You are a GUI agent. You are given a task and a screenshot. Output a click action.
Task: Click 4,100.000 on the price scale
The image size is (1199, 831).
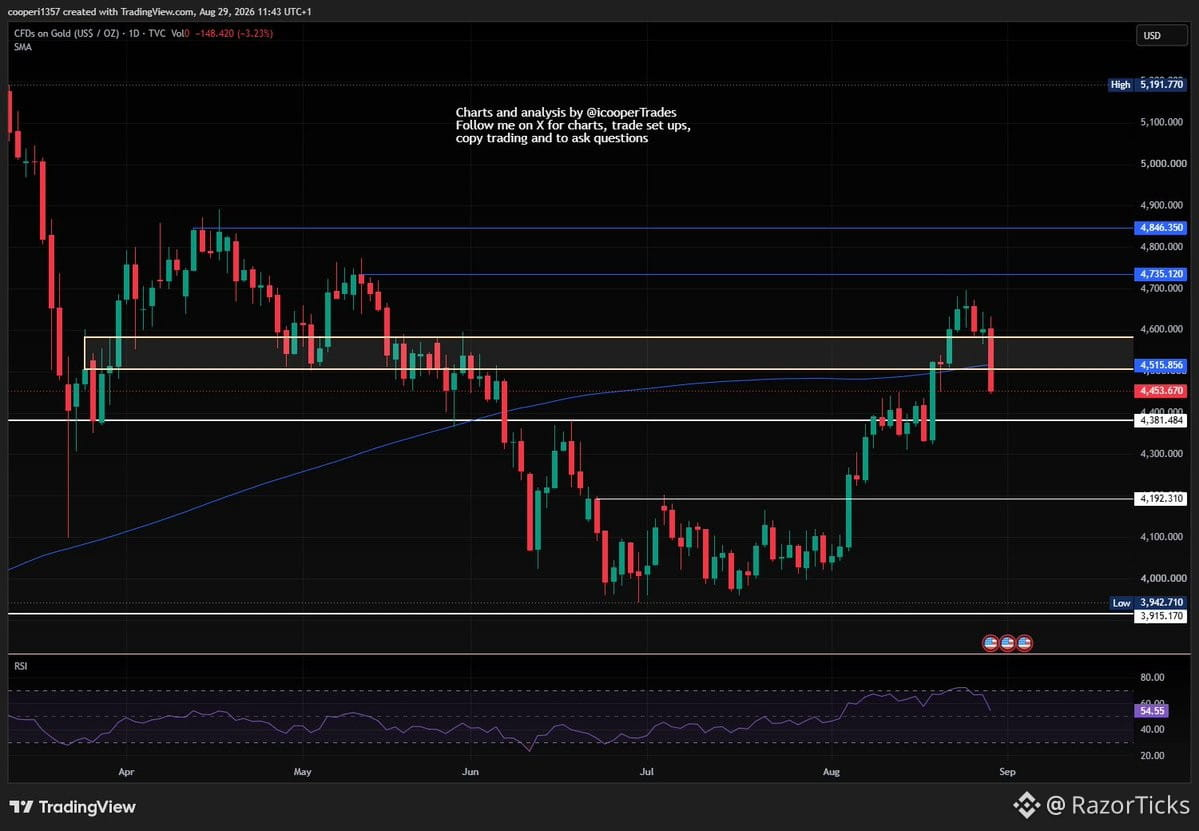tap(1163, 537)
